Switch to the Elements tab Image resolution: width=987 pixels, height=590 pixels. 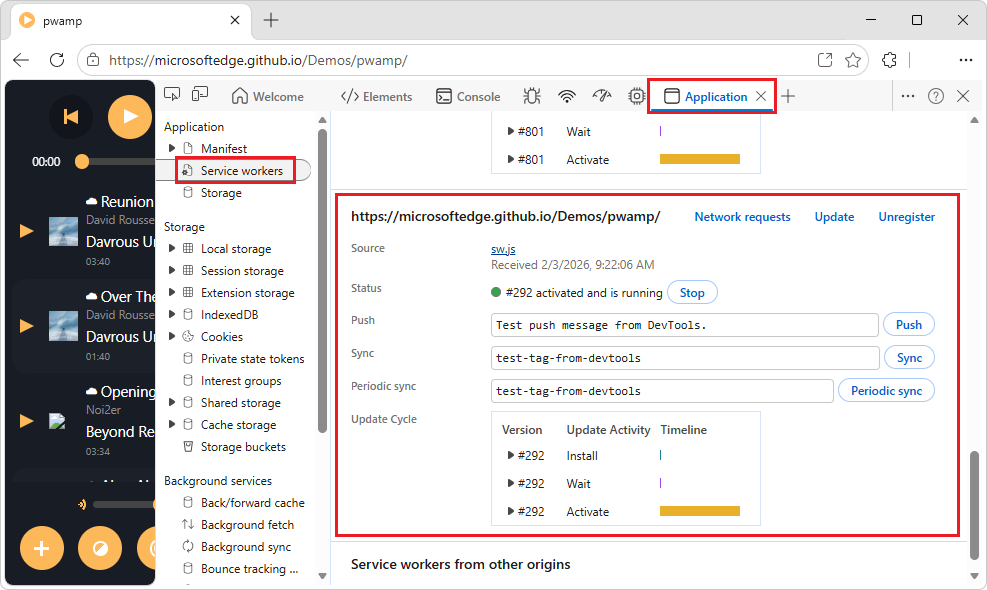point(376,96)
